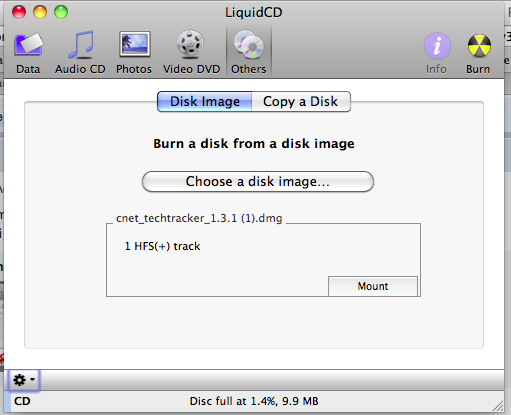Select the Photos disc section
The image size is (511, 415).
[x=134, y=52]
